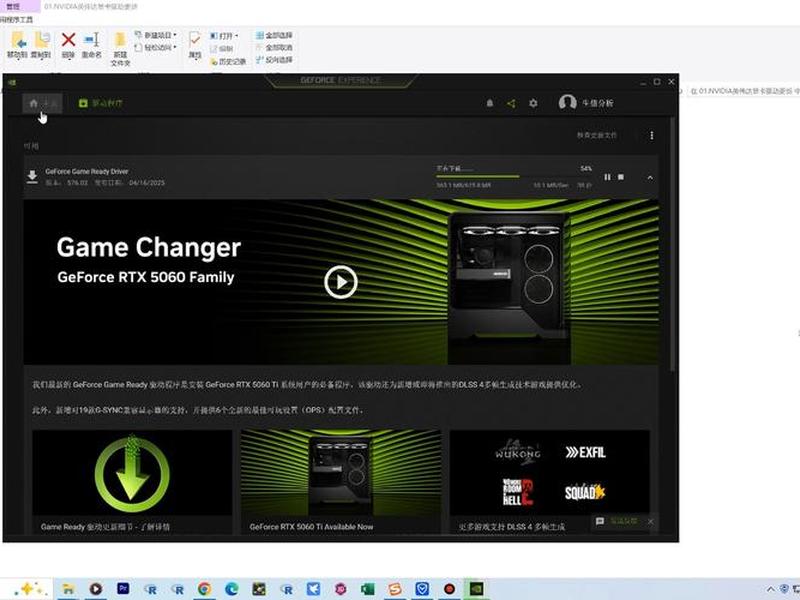800x600 pixels.
Task: Stop the driver download
Action: [x=621, y=177]
